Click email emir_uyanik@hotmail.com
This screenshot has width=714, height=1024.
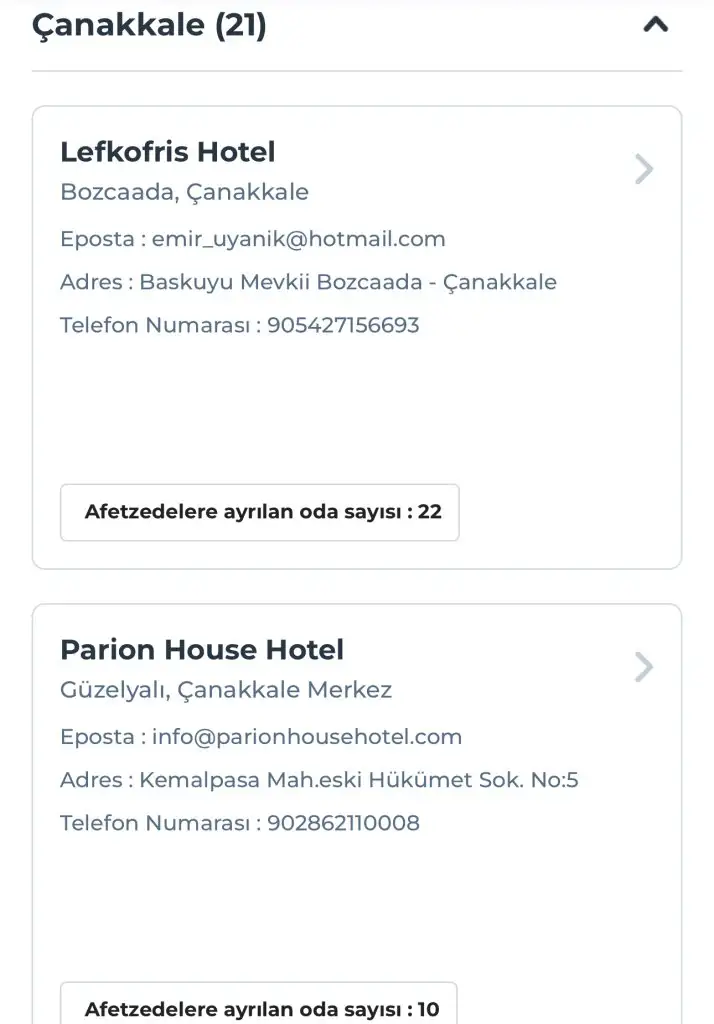298,239
